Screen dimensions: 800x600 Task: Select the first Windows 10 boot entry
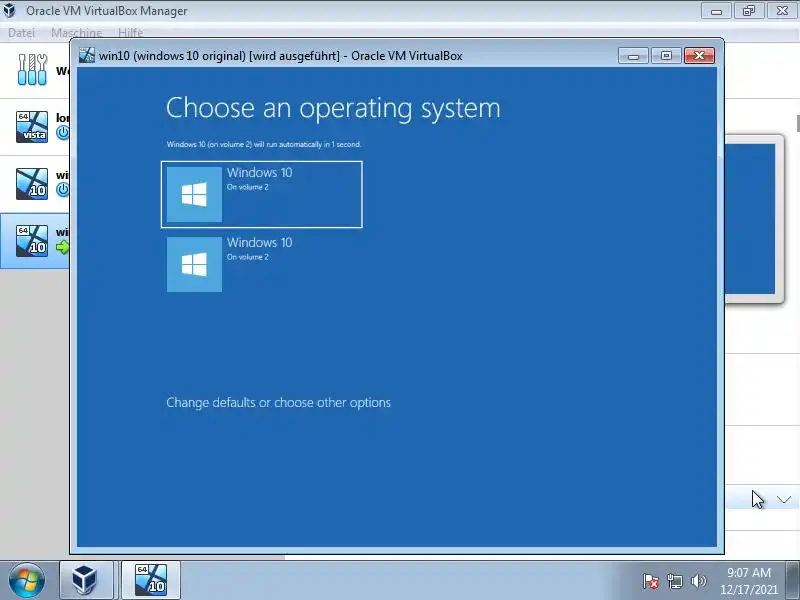pos(262,194)
